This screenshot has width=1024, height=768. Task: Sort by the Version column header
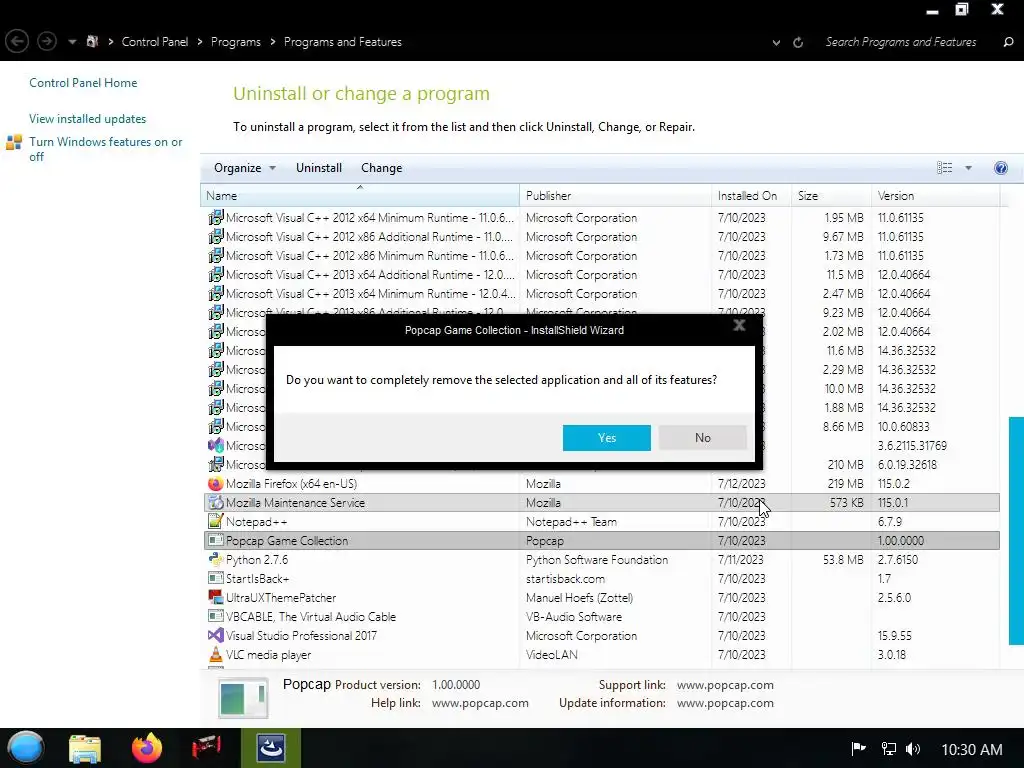pyautogui.click(x=935, y=195)
